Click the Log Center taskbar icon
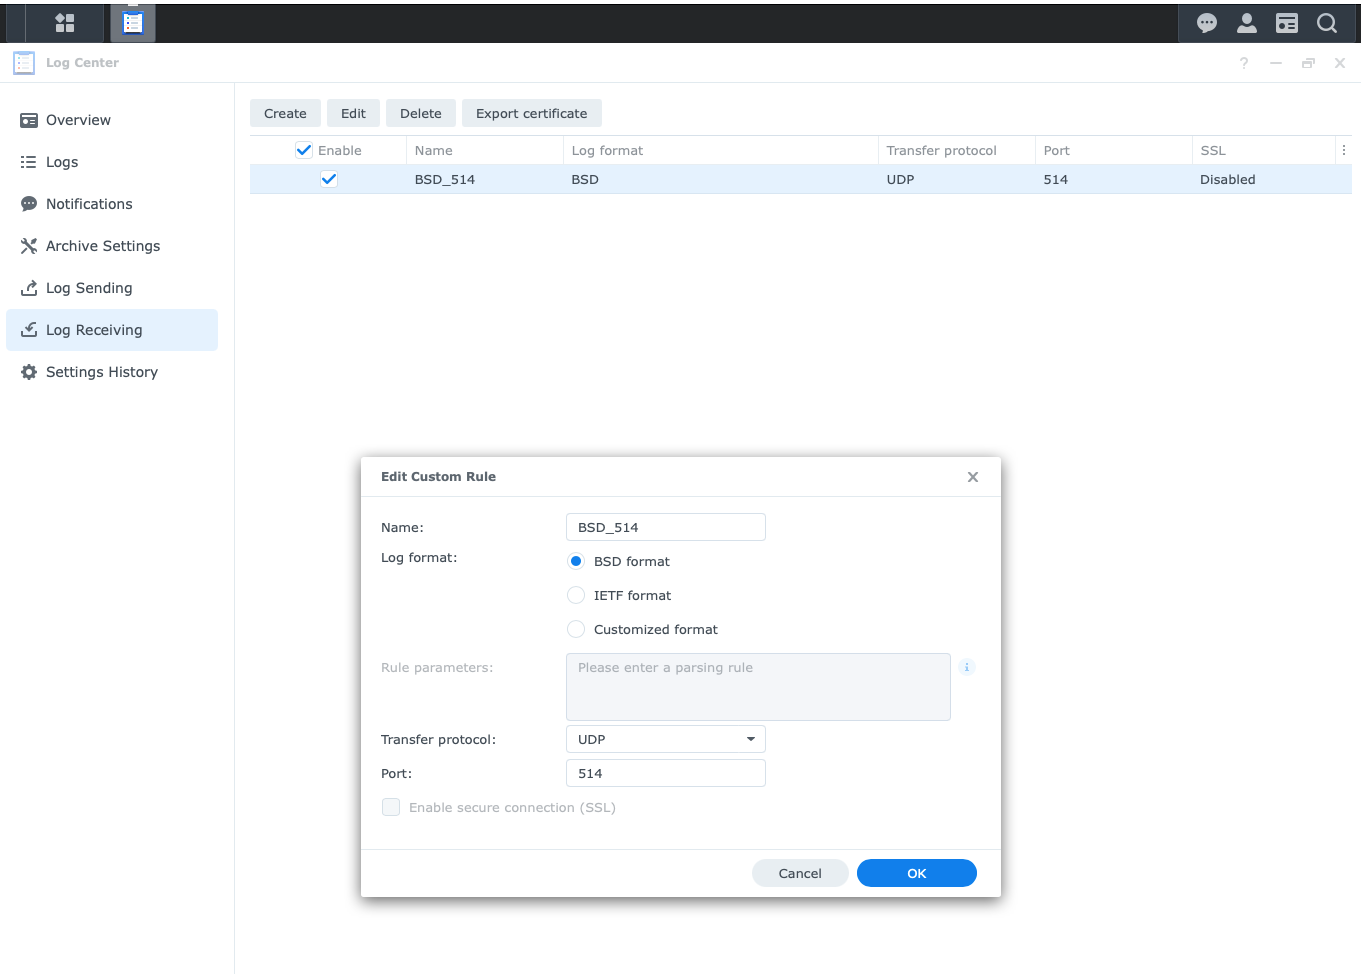The height and width of the screenshot is (974, 1361). pos(133,23)
